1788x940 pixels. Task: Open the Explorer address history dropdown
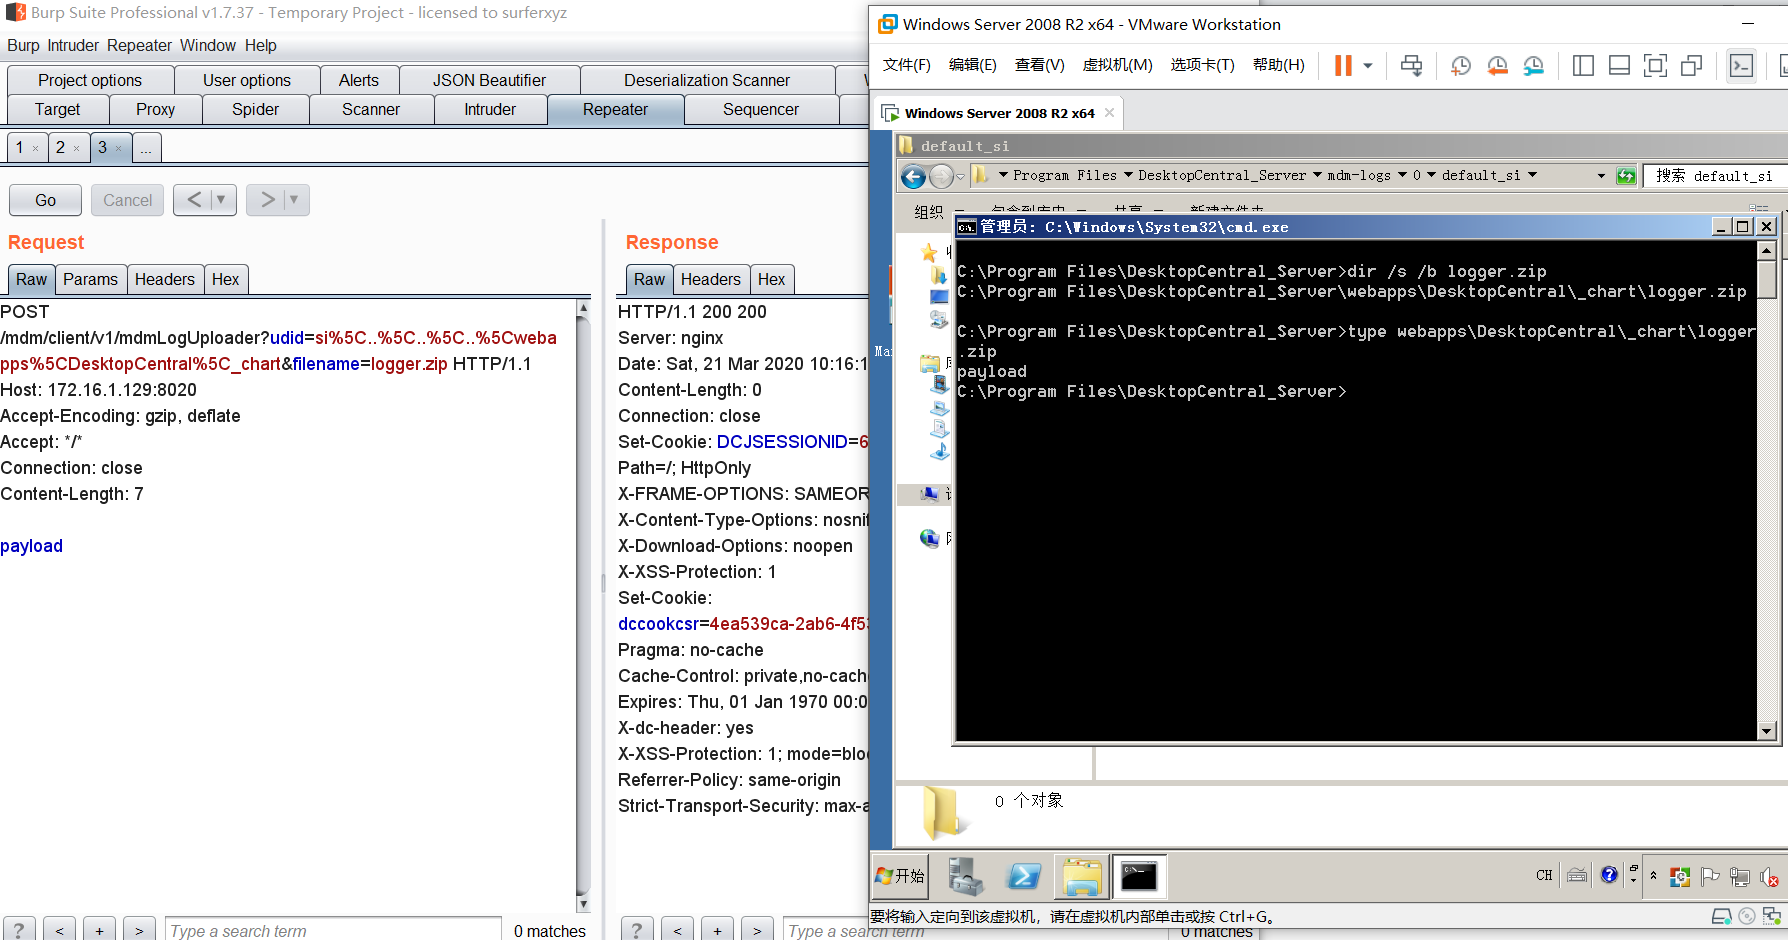click(x=1601, y=176)
